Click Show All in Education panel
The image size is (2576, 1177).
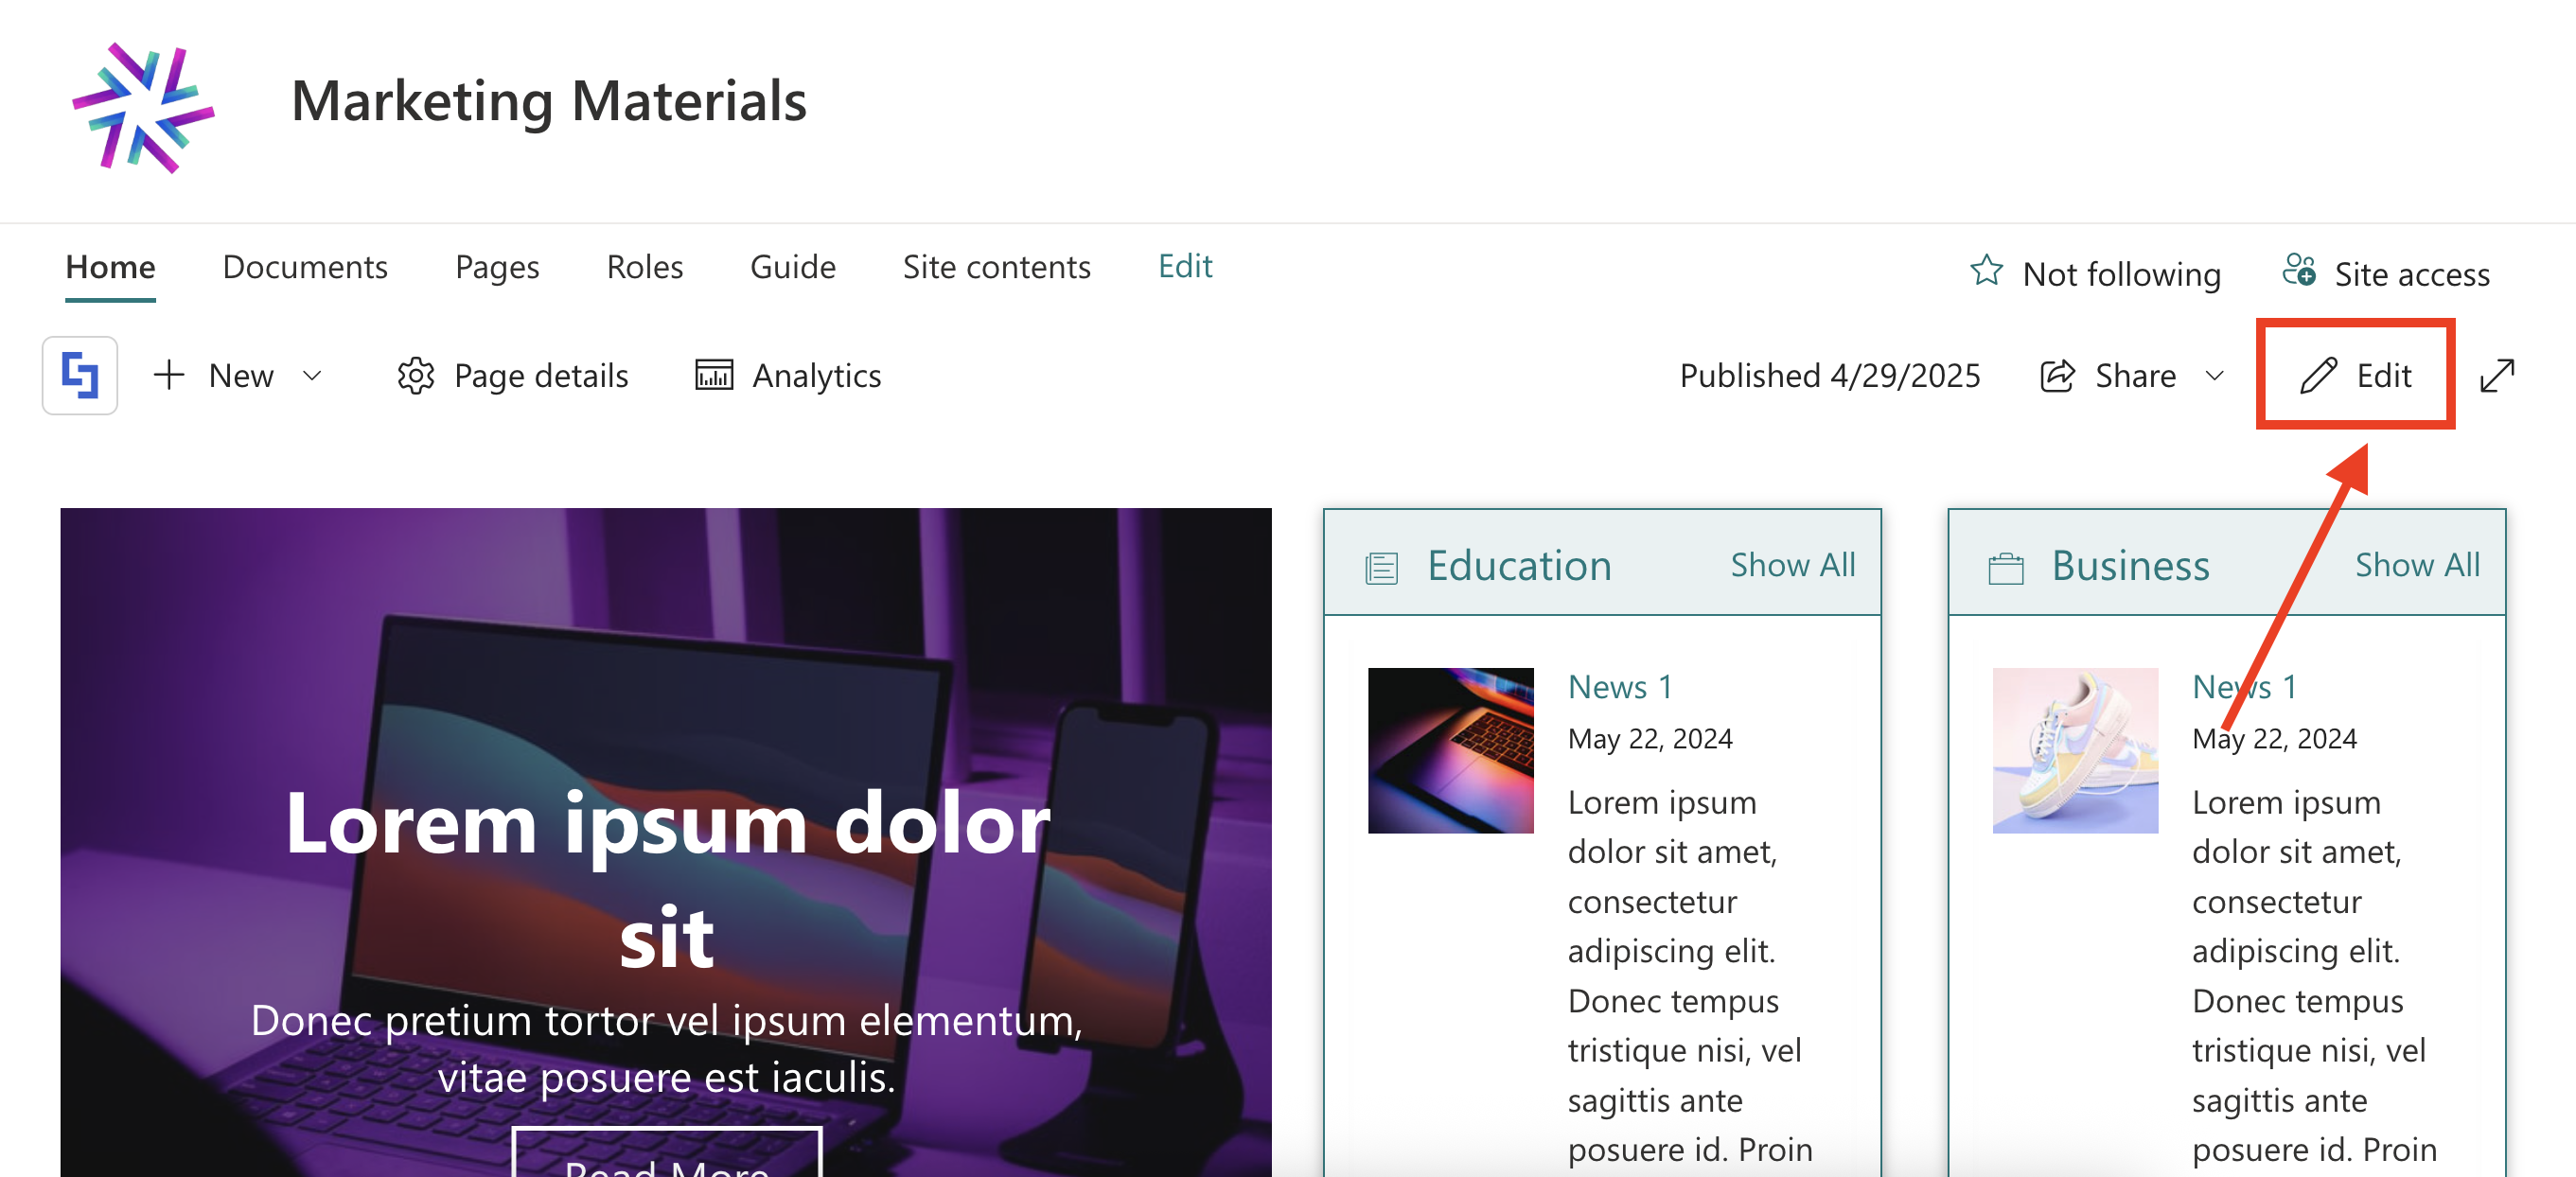click(1792, 564)
